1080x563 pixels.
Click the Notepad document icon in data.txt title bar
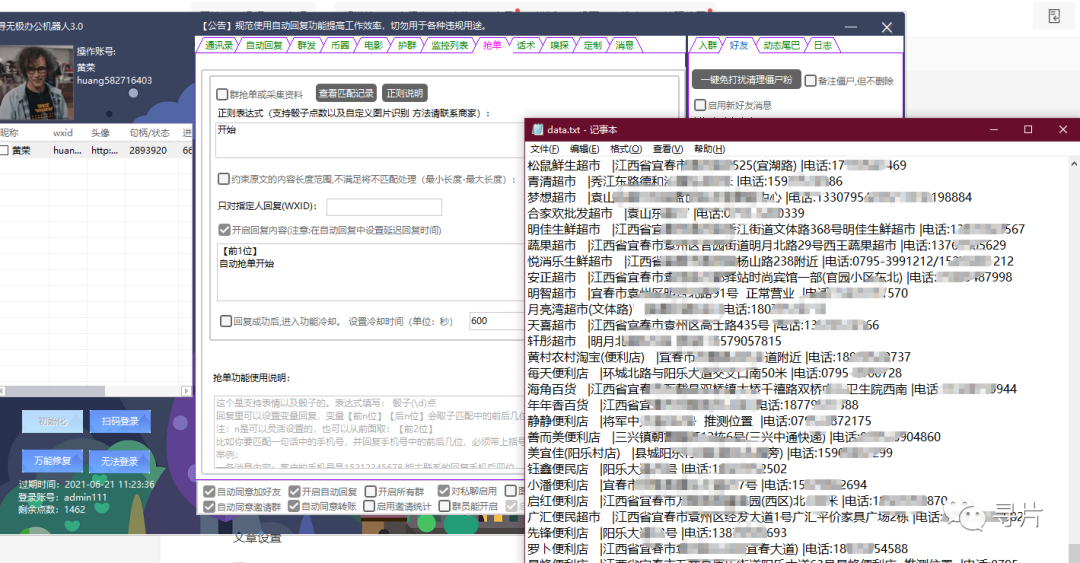coord(538,130)
